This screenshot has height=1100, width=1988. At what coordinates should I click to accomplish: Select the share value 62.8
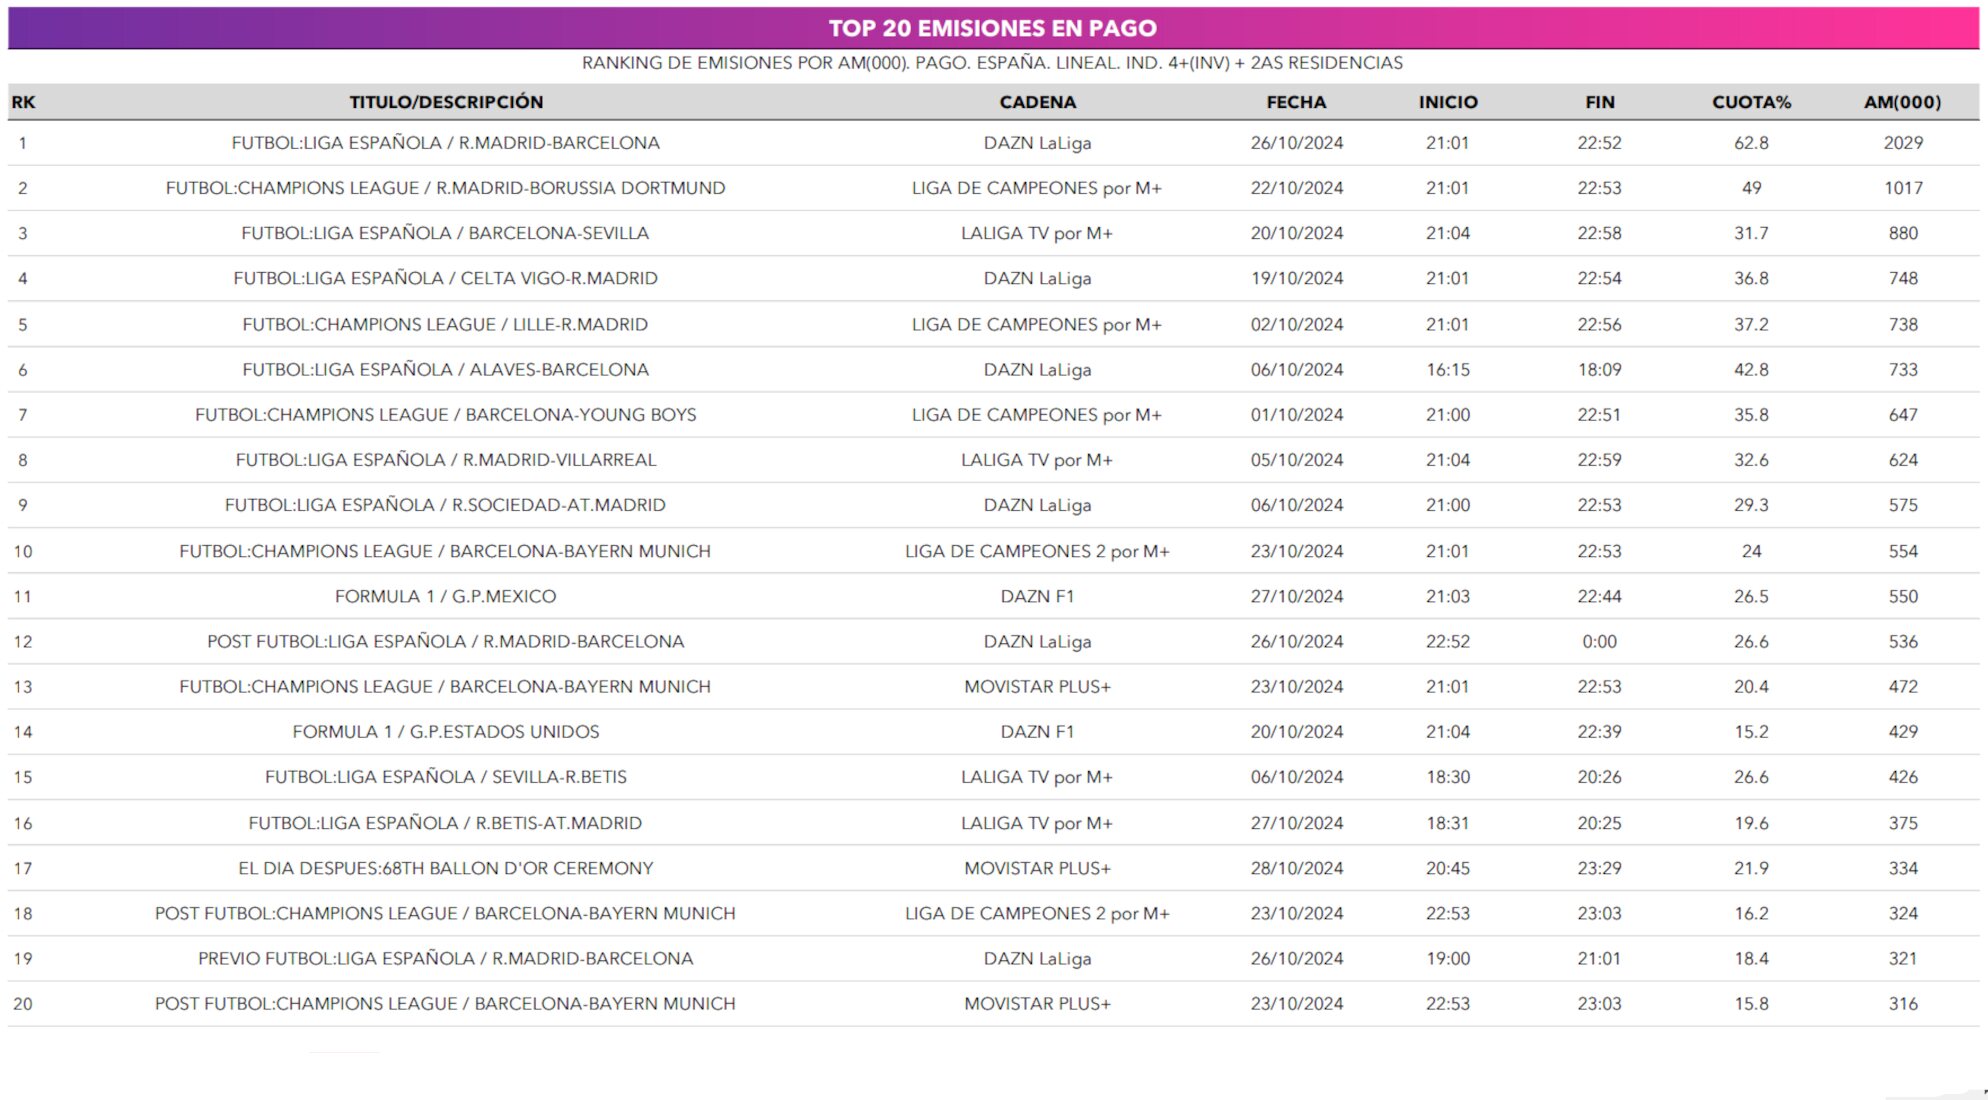[1751, 143]
